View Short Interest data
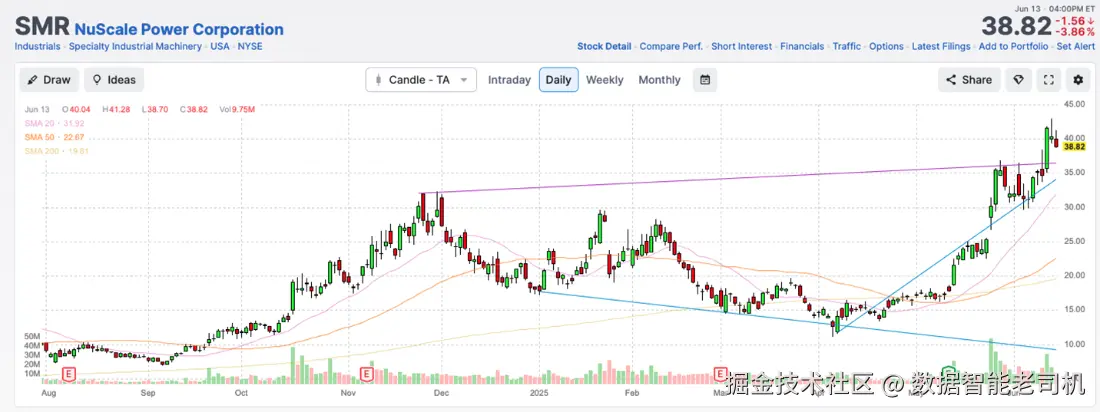The height and width of the screenshot is (412, 1100). [x=742, y=46]
